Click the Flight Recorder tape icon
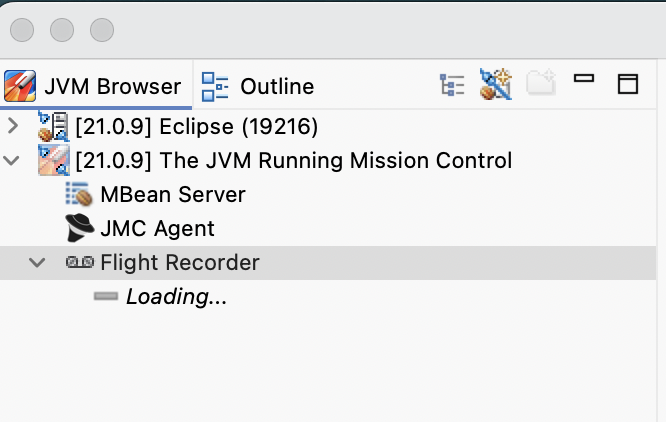 point(79,263)
